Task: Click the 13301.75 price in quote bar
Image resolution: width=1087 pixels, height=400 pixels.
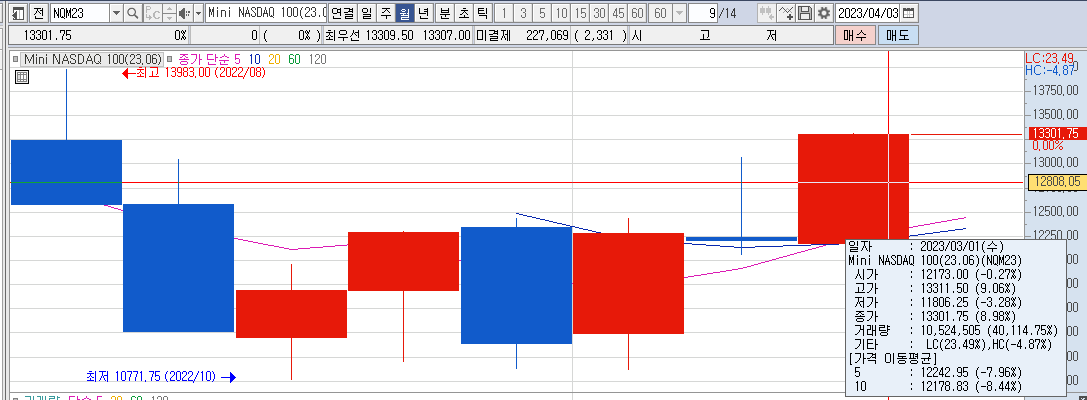Action: tap(47, 35)
